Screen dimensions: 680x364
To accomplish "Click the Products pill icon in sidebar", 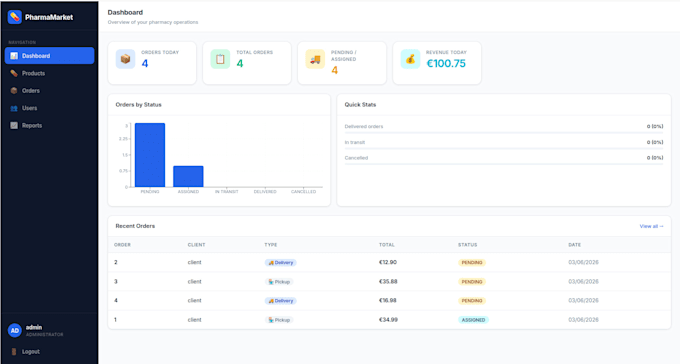I will pos(14,73).
